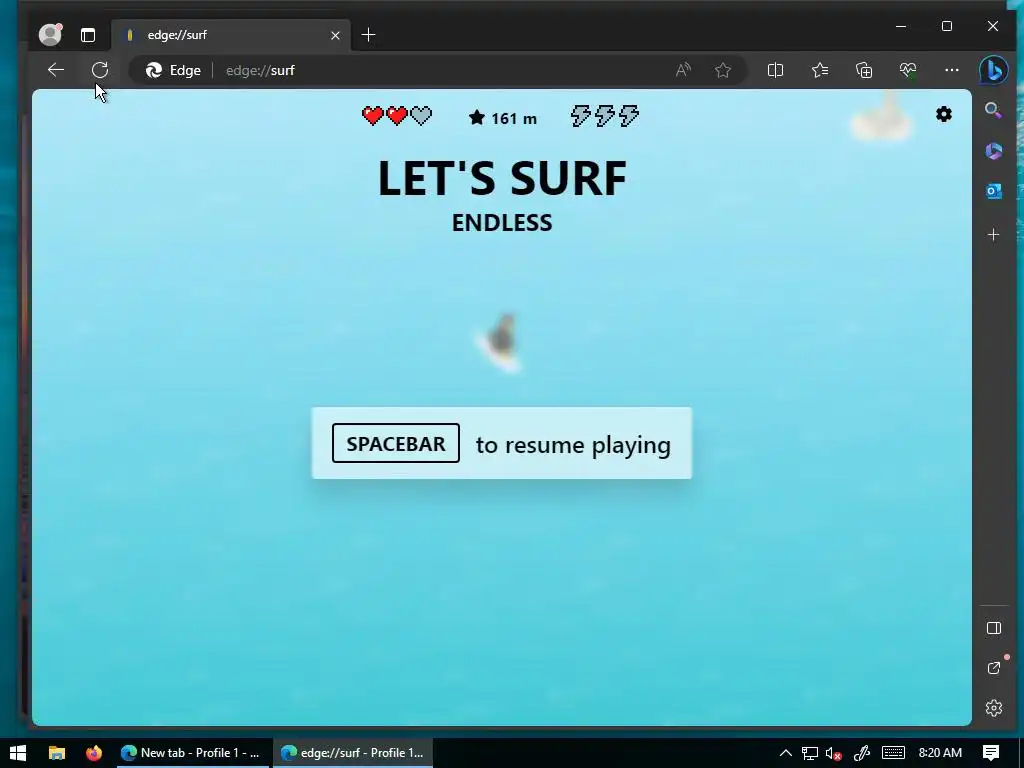1024x768 pixels.
Task: Click the ENDLESS mode label
Action: 502,223
